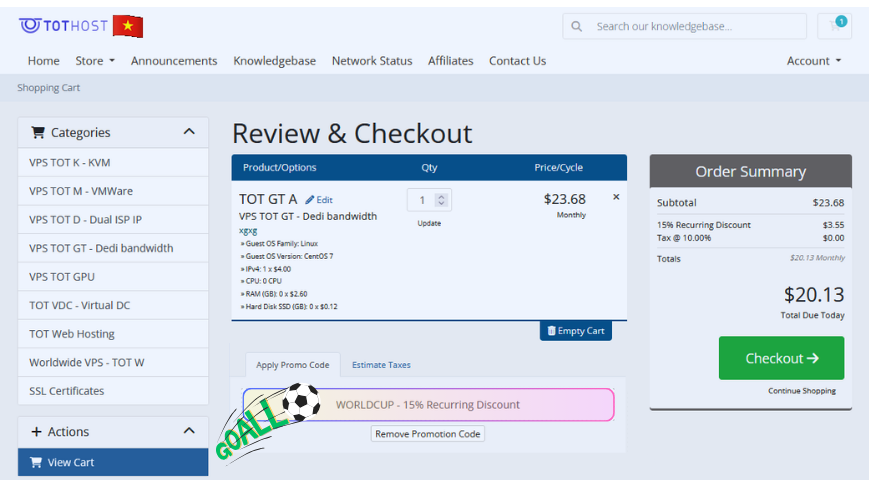Screen dimensions: 869x480
Task: Click the Qty column header
Action: click(429, 167)
